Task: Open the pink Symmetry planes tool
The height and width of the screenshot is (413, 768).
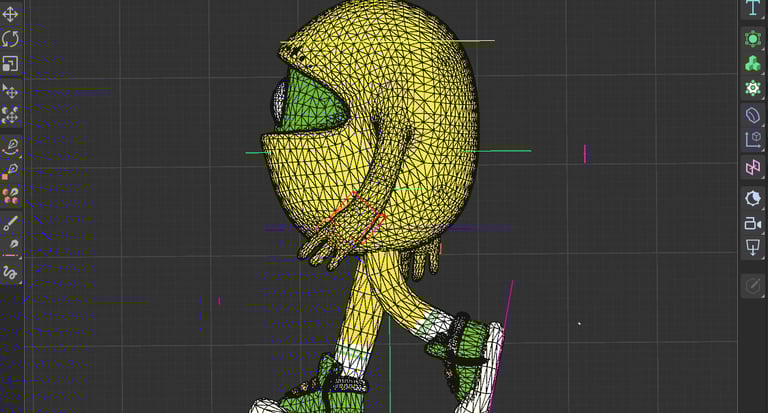Action: coord(753,168)
